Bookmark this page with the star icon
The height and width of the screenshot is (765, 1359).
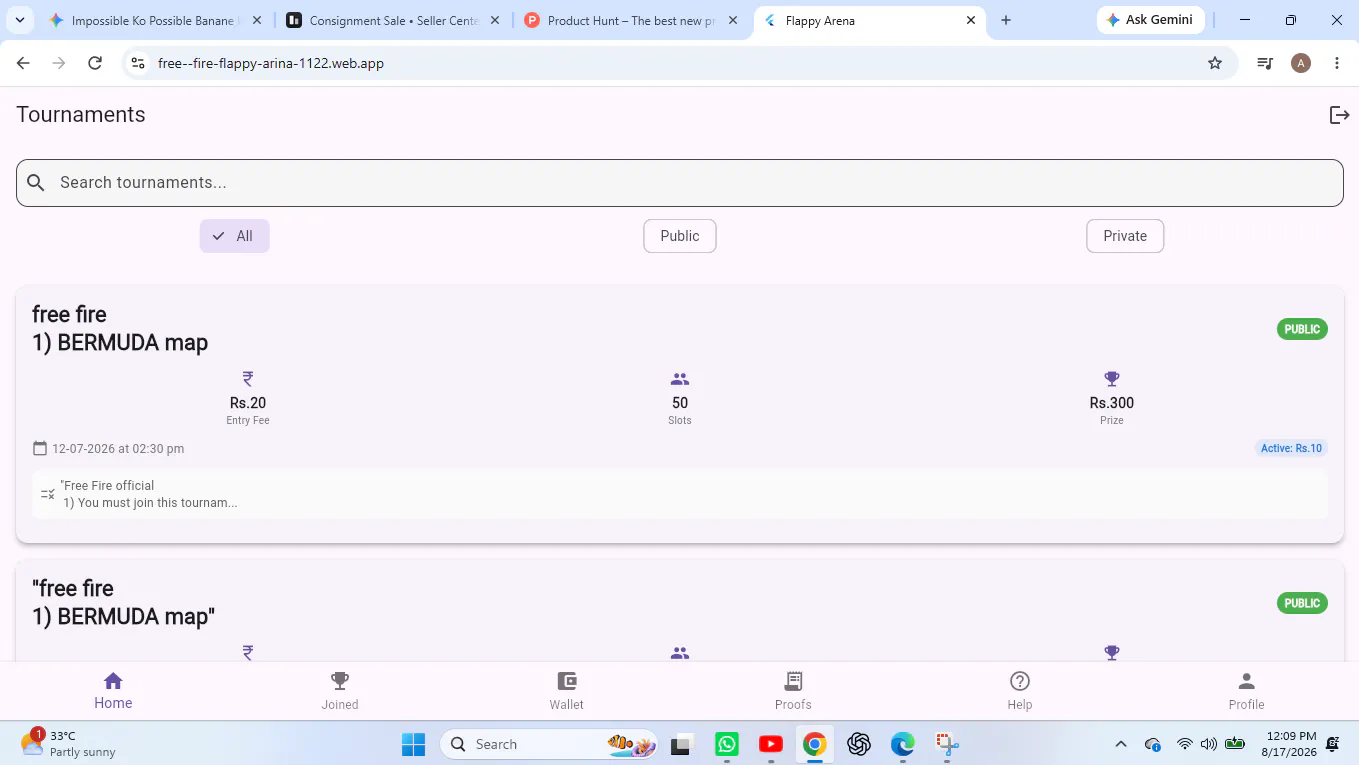click(1215, 63)
